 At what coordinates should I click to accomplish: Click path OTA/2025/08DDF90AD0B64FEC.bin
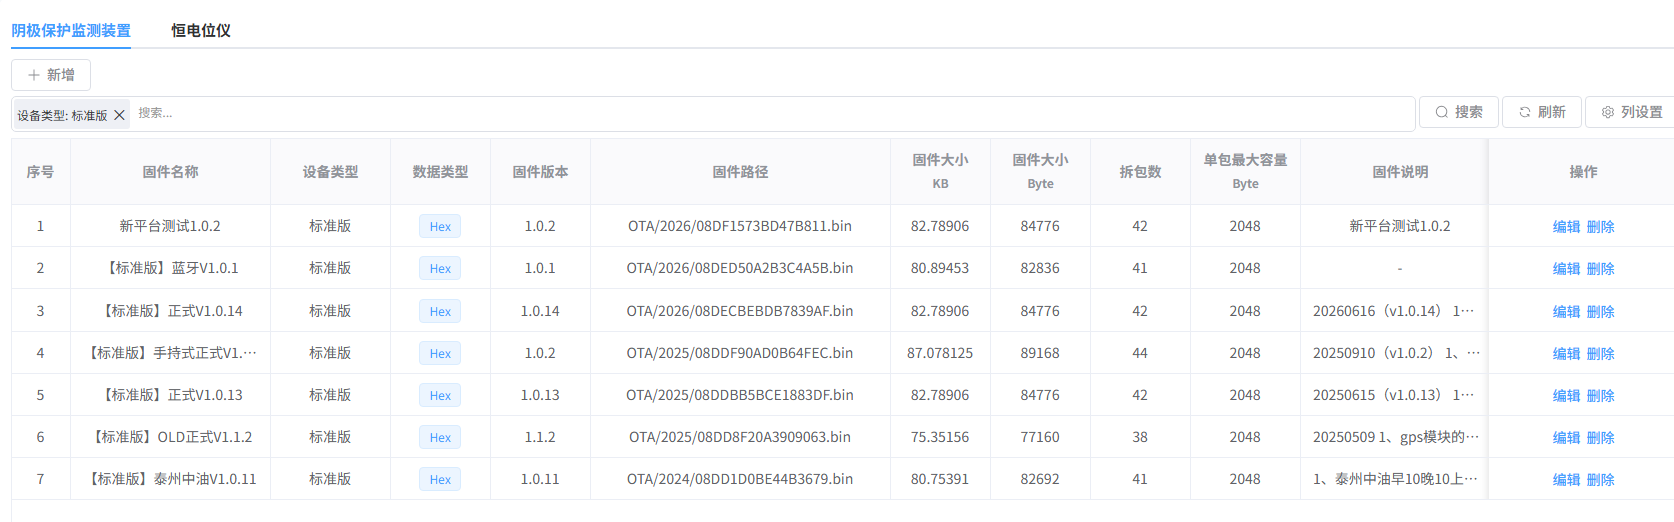[x=740, y=353]
